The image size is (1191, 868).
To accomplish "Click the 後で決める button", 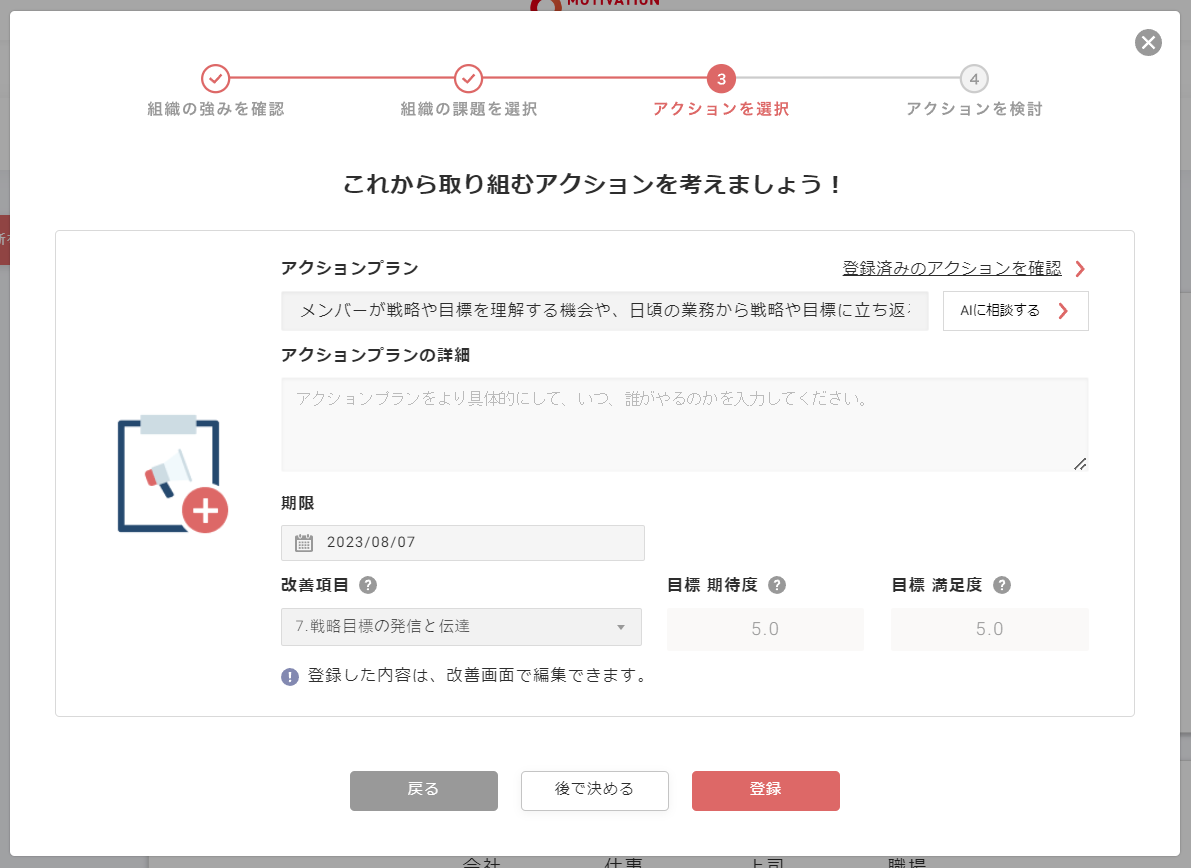I will pyautogui.click(x=594, y=790).
